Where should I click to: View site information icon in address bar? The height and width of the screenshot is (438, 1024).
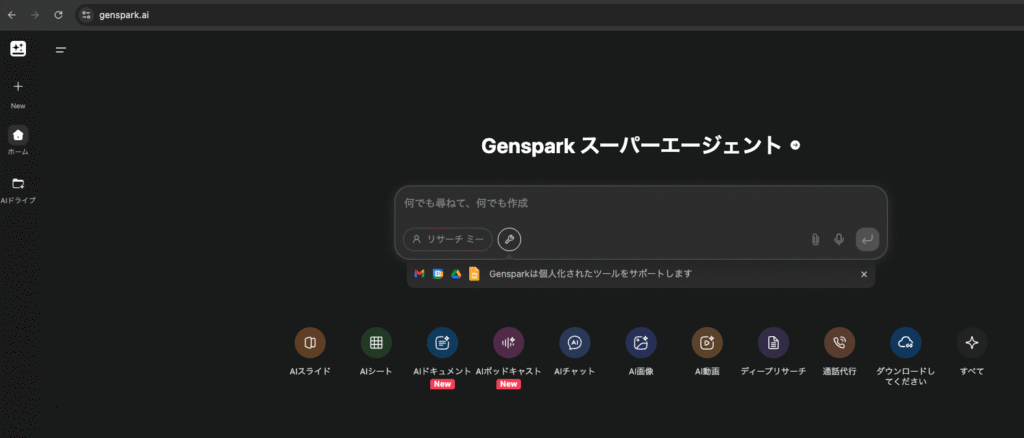(x=86, y=14)
